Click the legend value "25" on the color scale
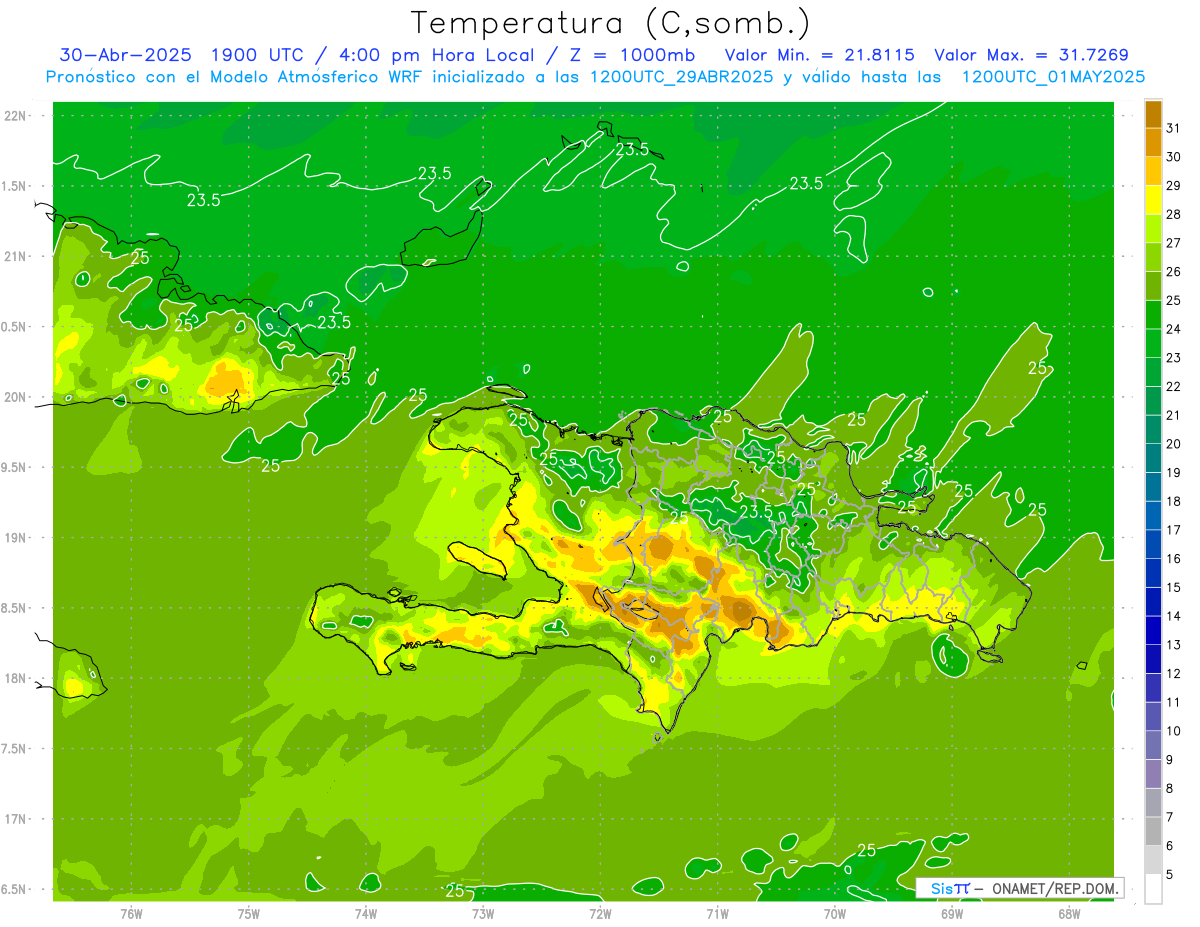Screen dimensions: 1200x927 click(1174, 300)
